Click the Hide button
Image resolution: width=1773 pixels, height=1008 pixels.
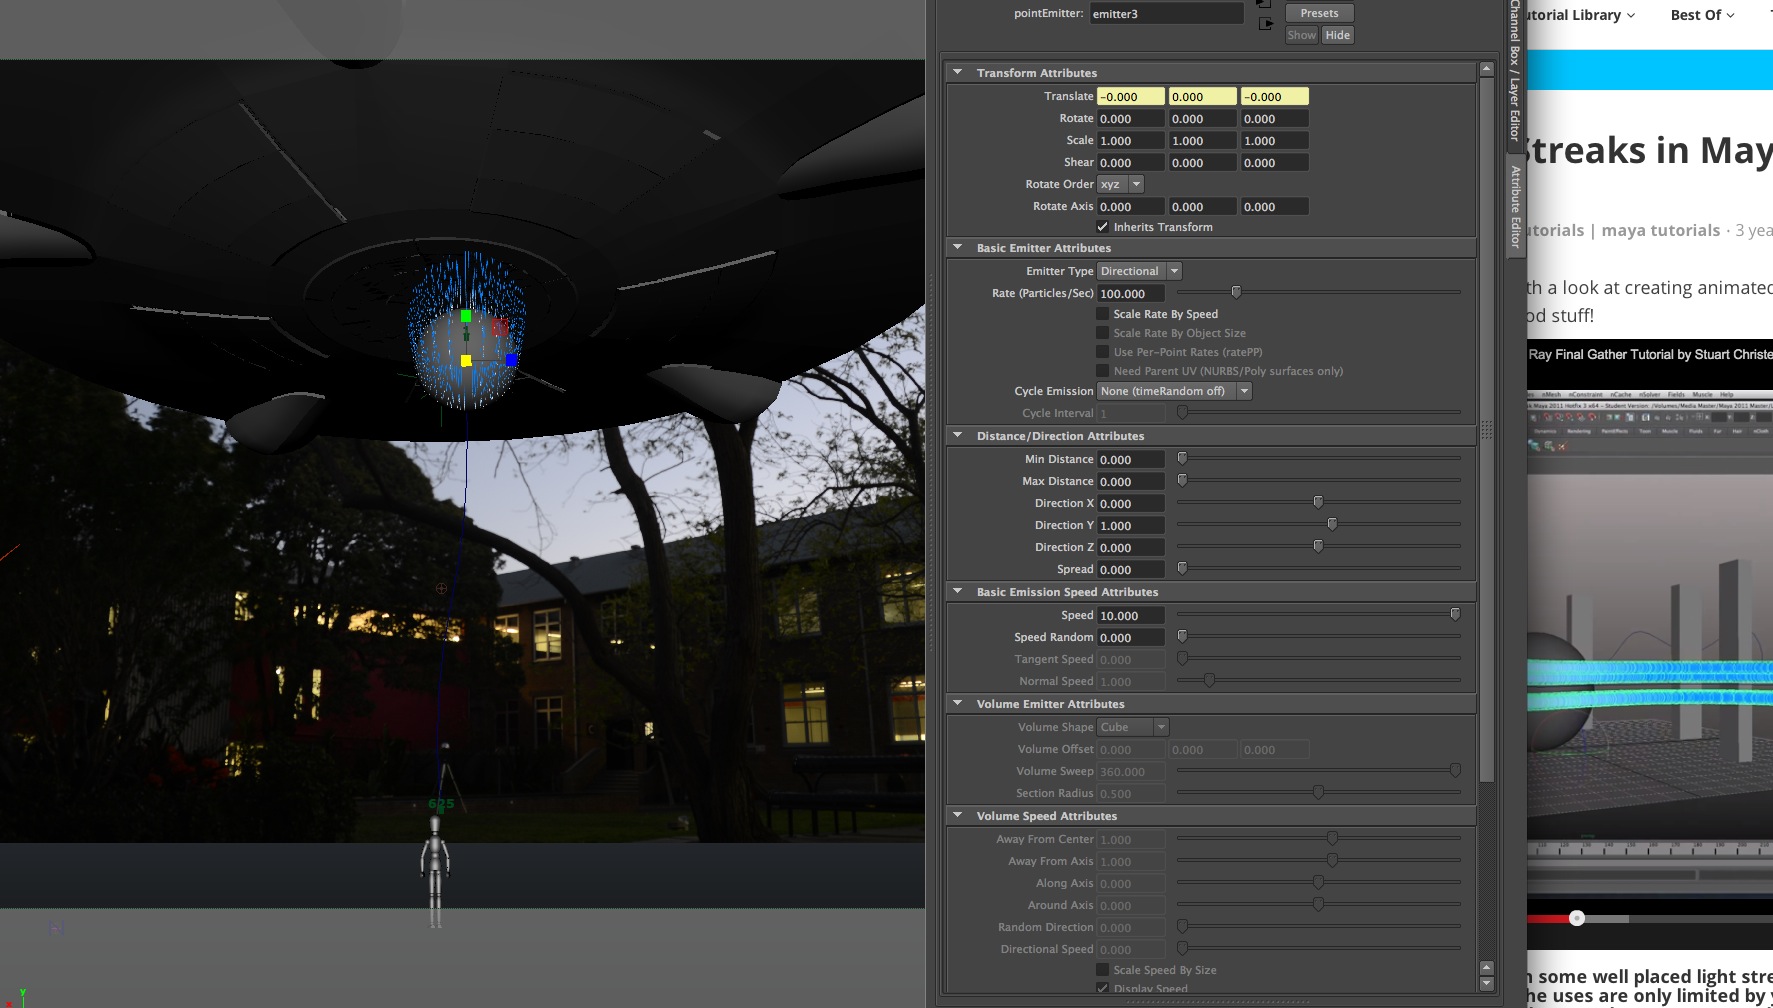[x=1337, y=35]
